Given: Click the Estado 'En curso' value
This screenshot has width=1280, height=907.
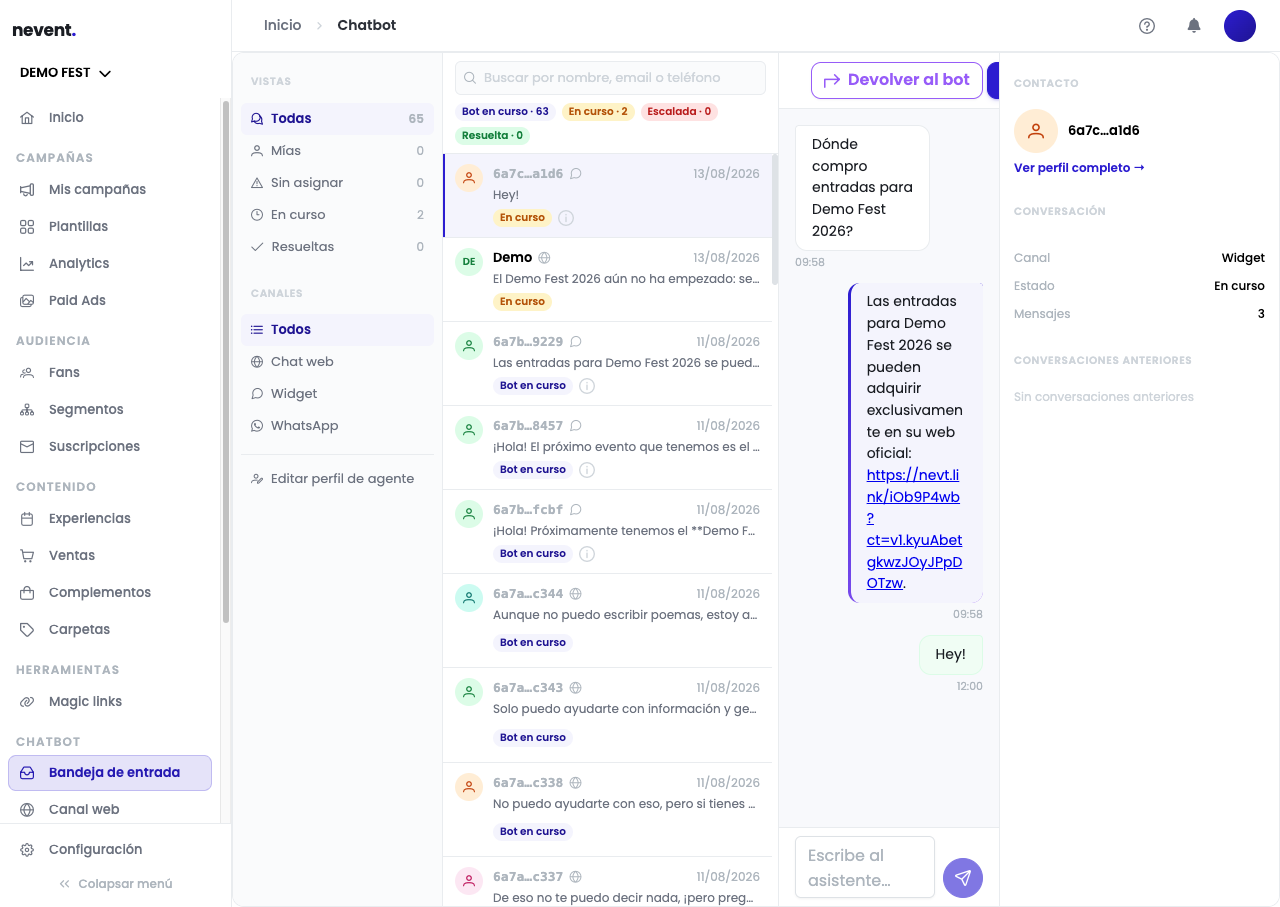Looking at the screenshot, I should pos(1239,286).
